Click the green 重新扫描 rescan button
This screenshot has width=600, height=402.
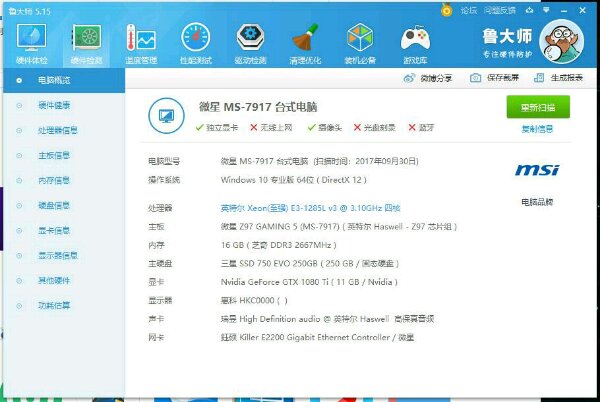click(538, 107)
